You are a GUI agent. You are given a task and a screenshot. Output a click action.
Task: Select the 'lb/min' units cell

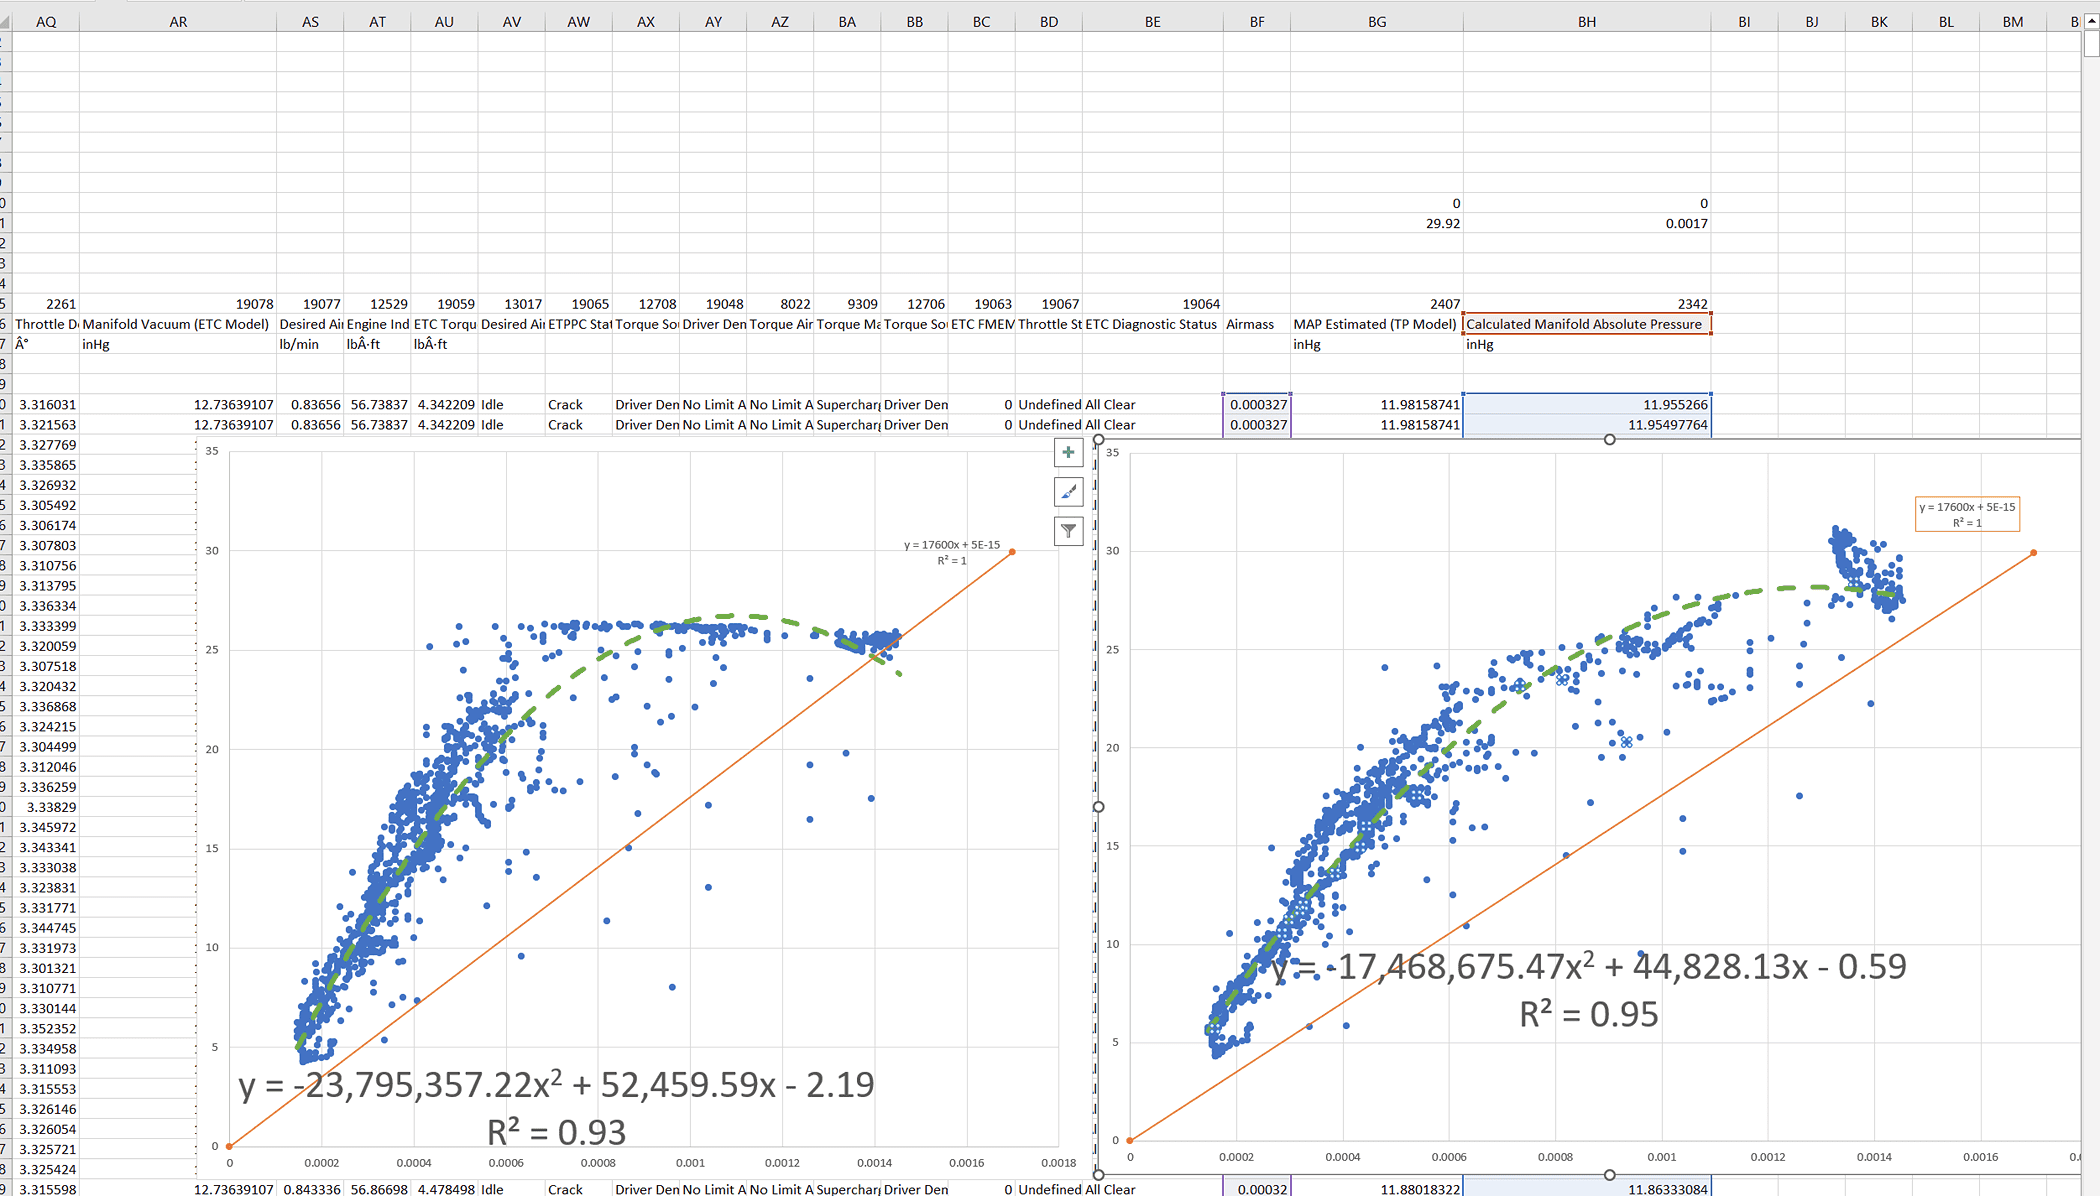coord(310,344)
